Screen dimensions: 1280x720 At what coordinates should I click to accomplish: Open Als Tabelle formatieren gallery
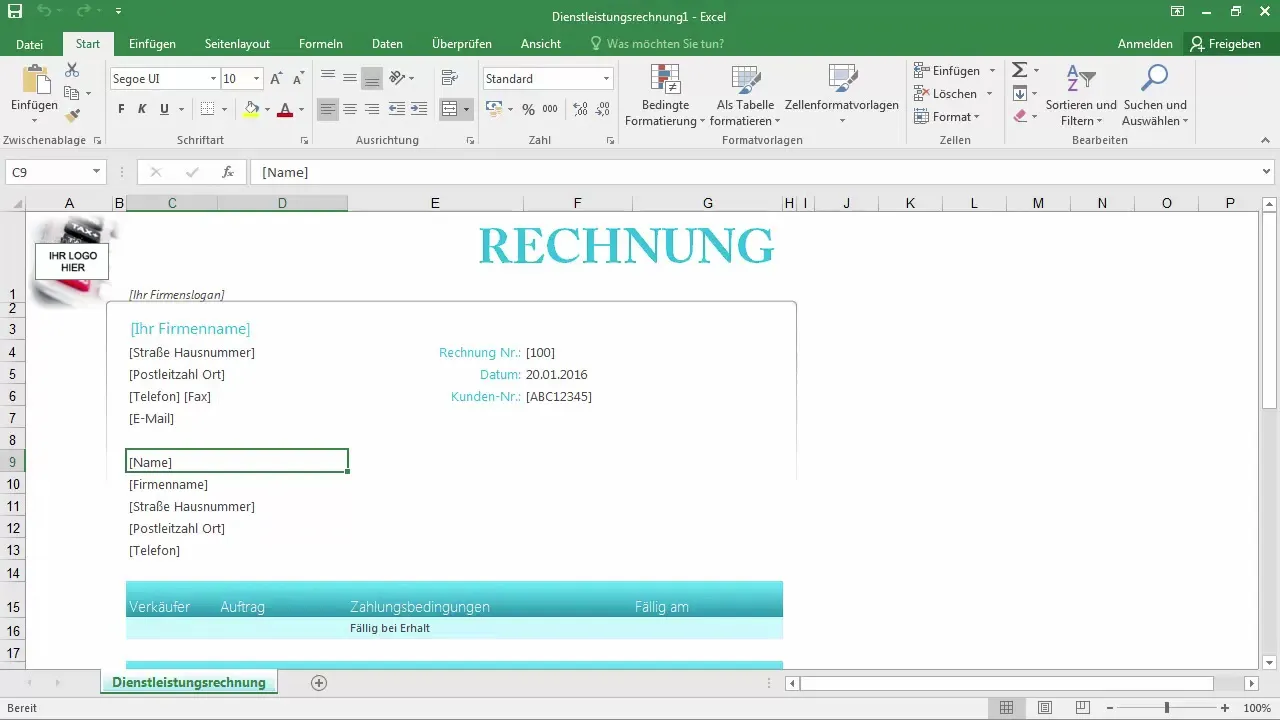tap(745, 95)
